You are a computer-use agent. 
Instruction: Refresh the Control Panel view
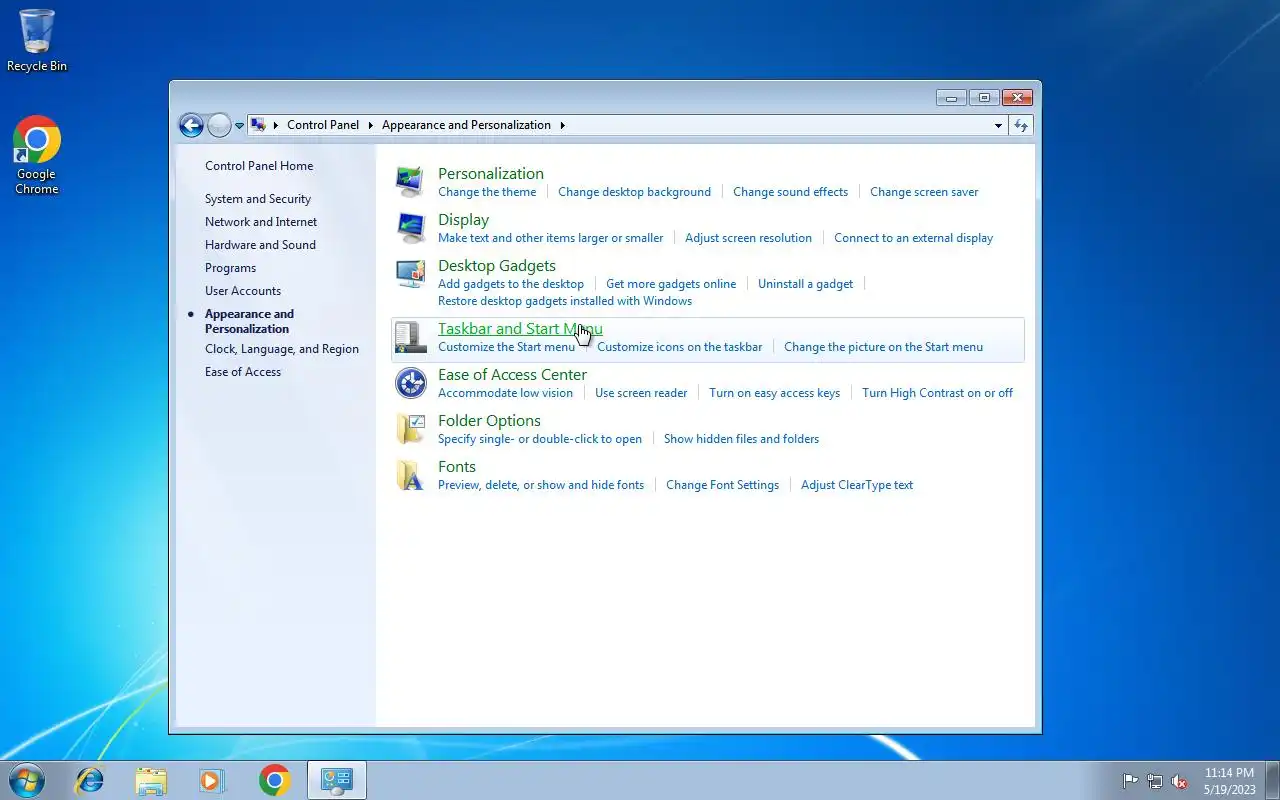tap(1021, 125)
